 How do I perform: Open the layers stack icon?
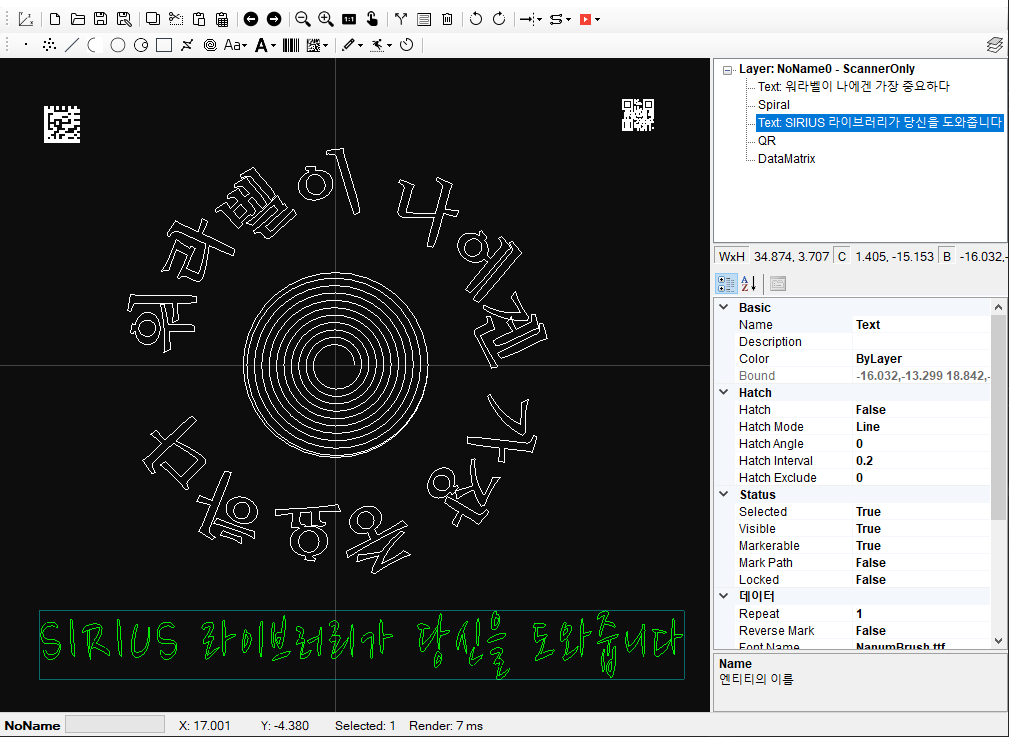994,45
